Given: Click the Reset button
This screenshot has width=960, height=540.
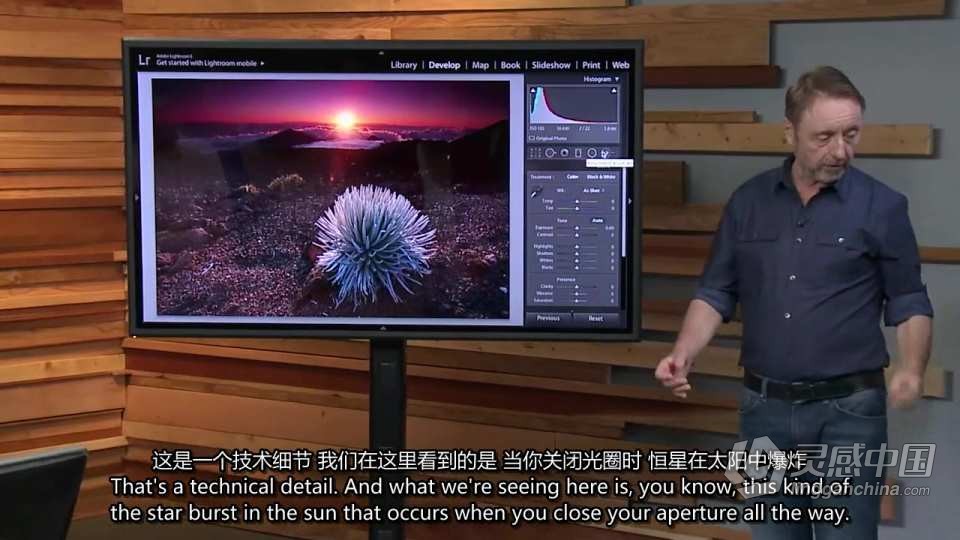Looking at the screenshot, I should (x=595, y=318).
